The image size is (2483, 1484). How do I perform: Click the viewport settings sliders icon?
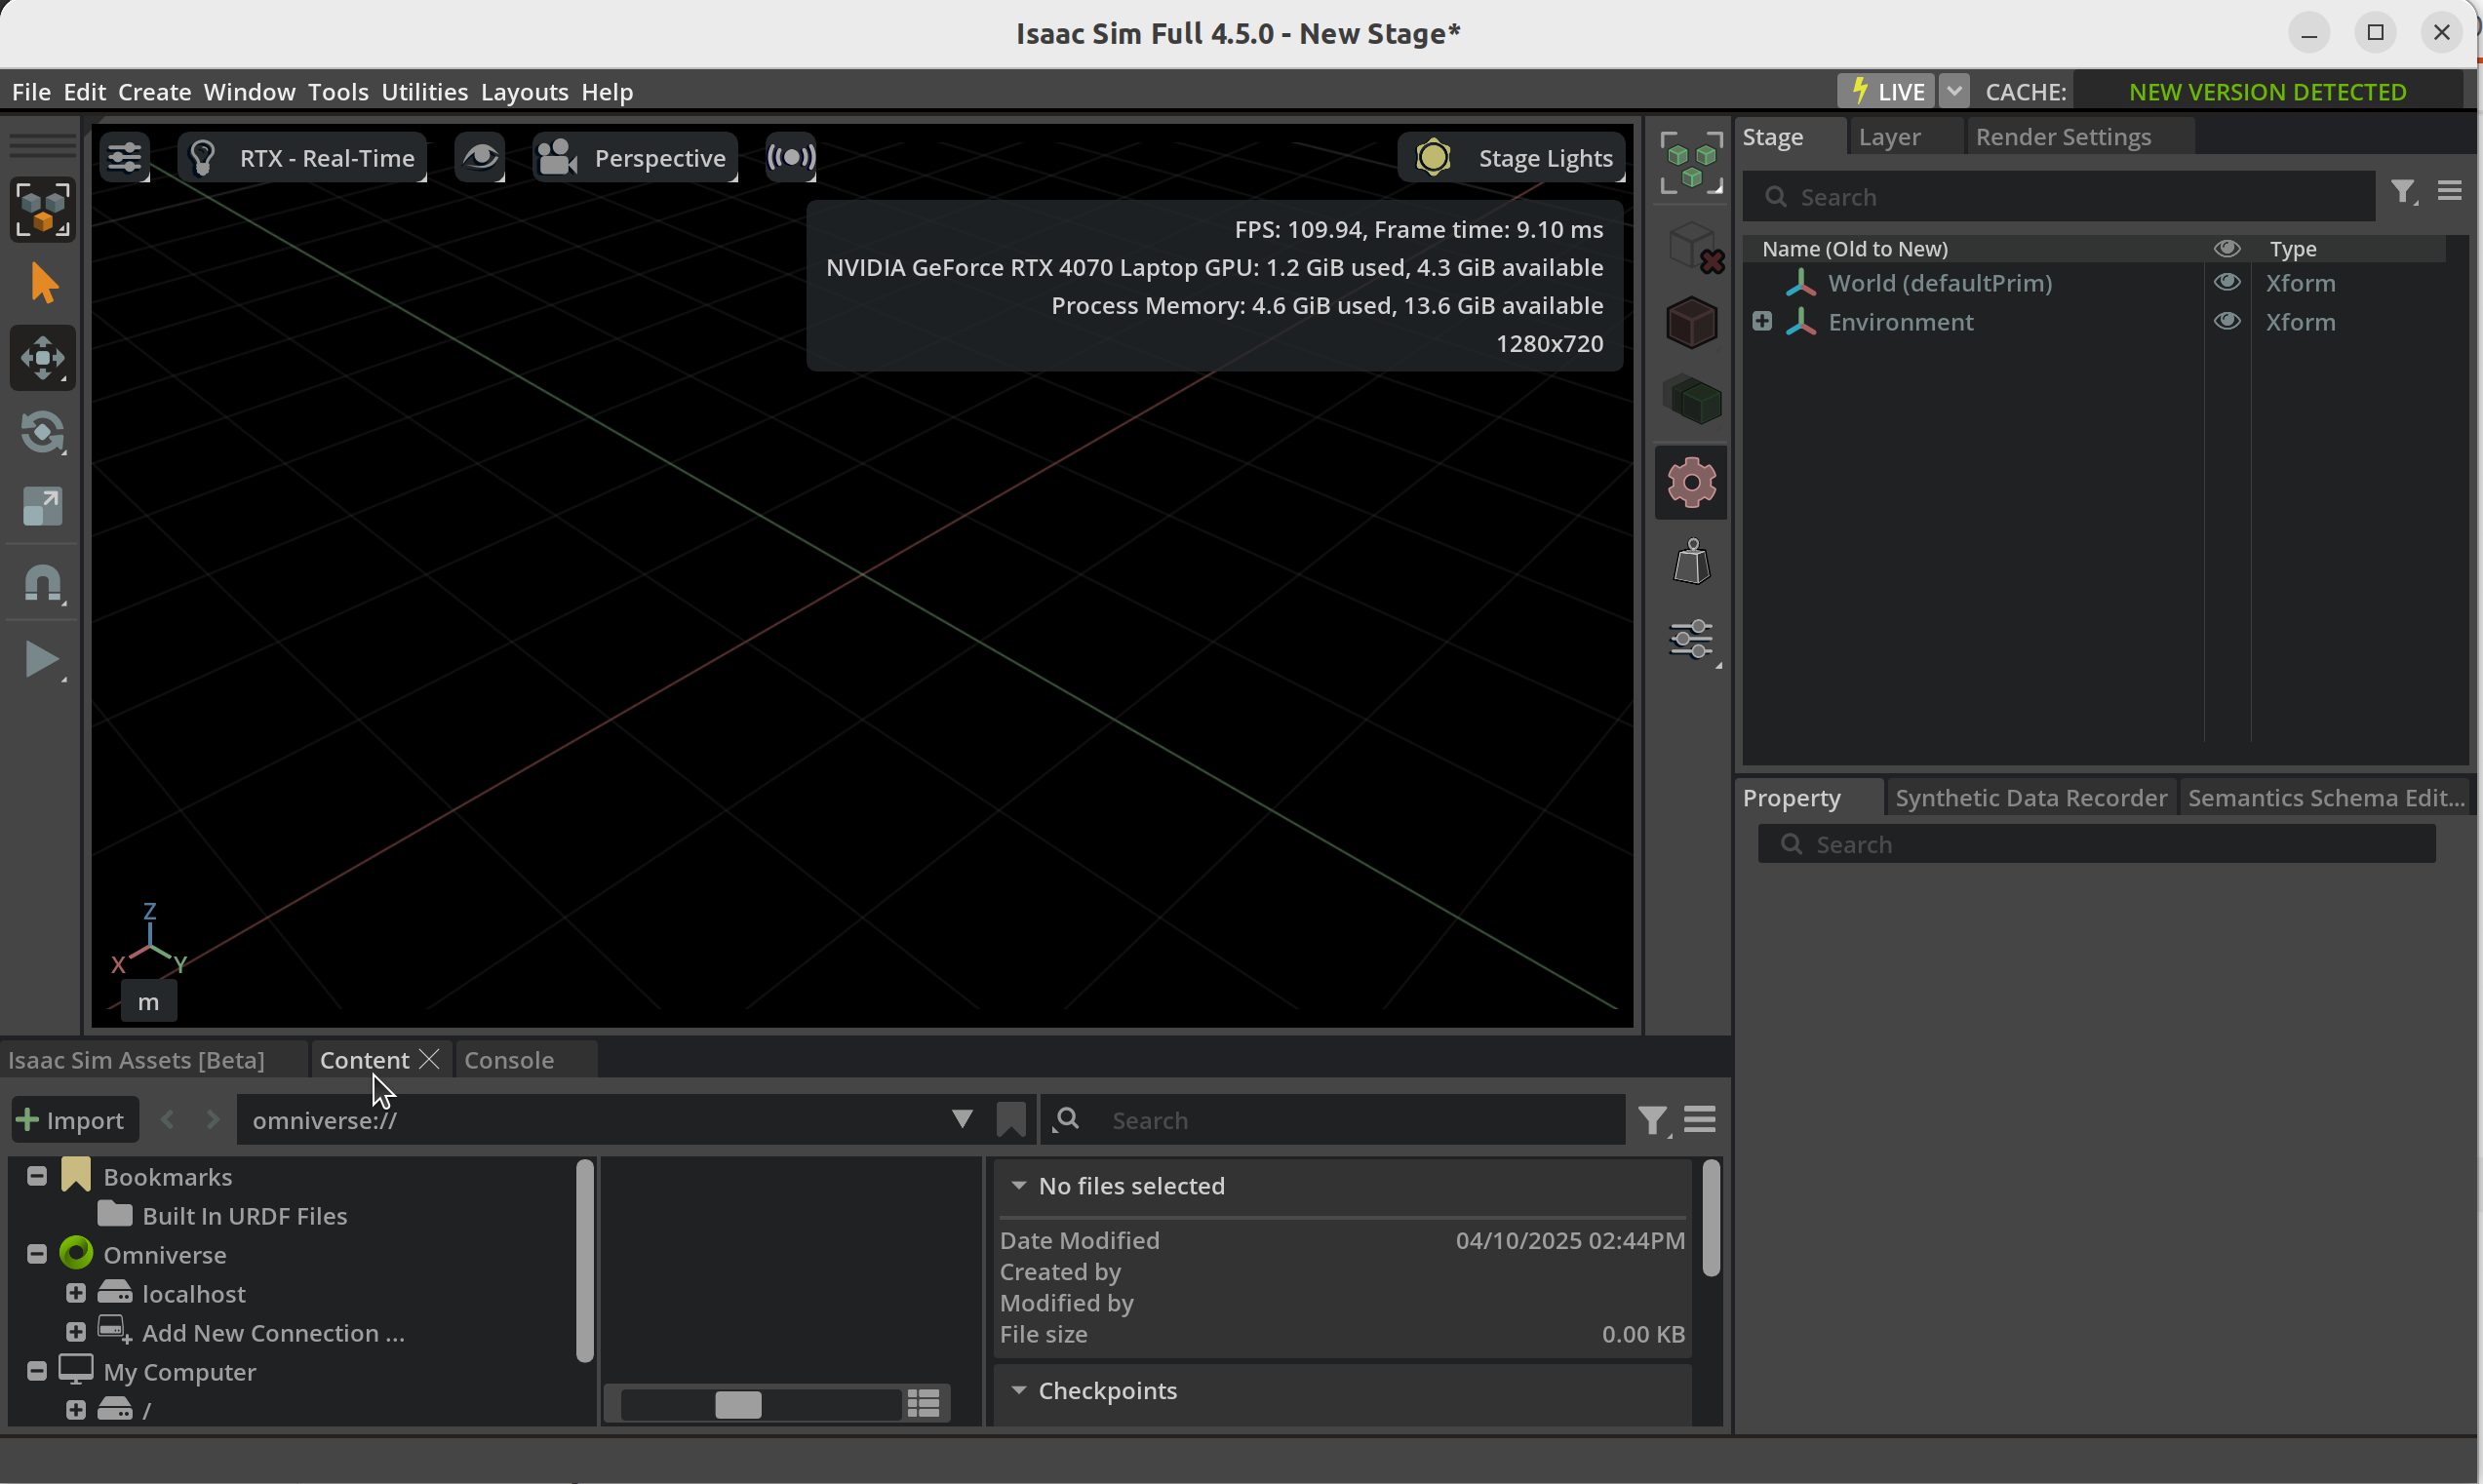pyautogui.click(x=124, y=156)
